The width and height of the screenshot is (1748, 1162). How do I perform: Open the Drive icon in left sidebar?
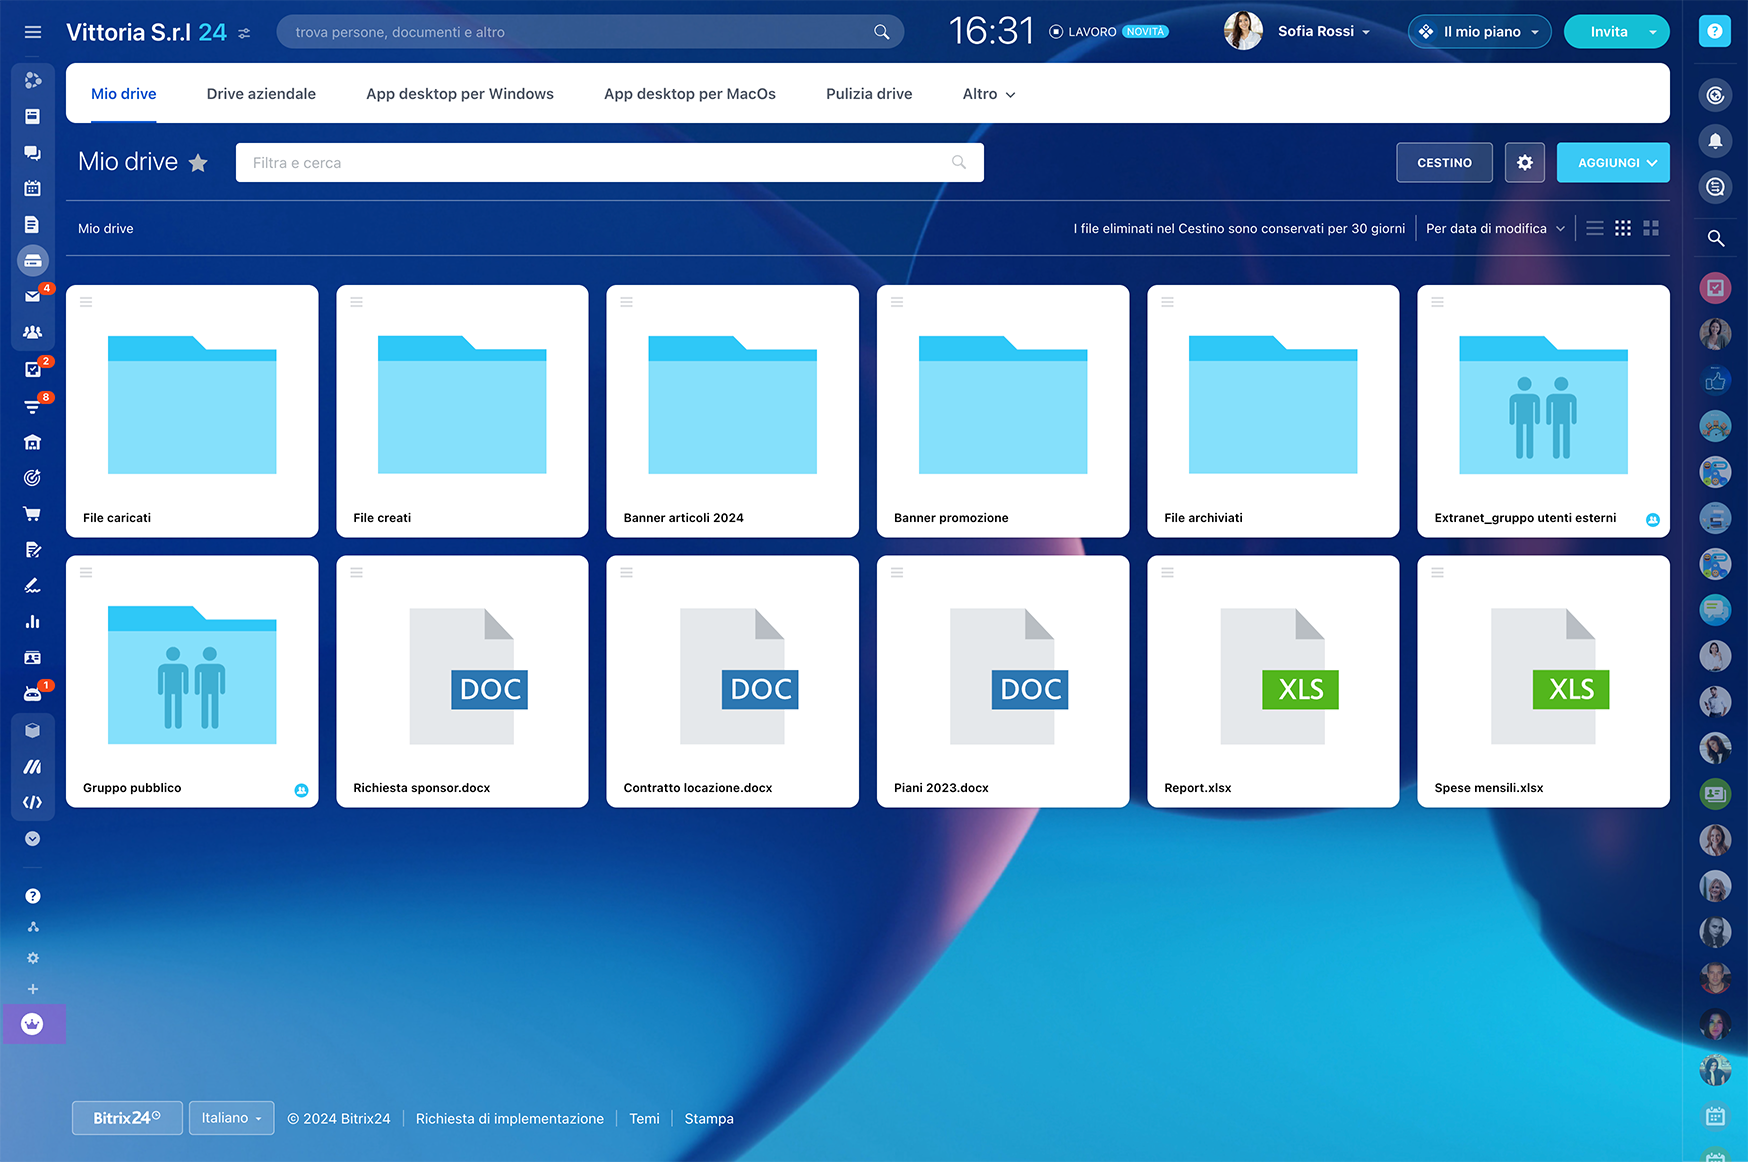[32, 261]
